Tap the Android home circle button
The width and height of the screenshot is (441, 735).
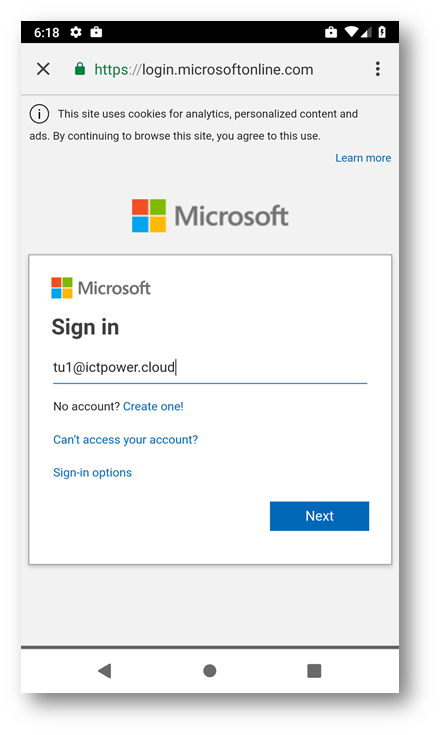209,671
